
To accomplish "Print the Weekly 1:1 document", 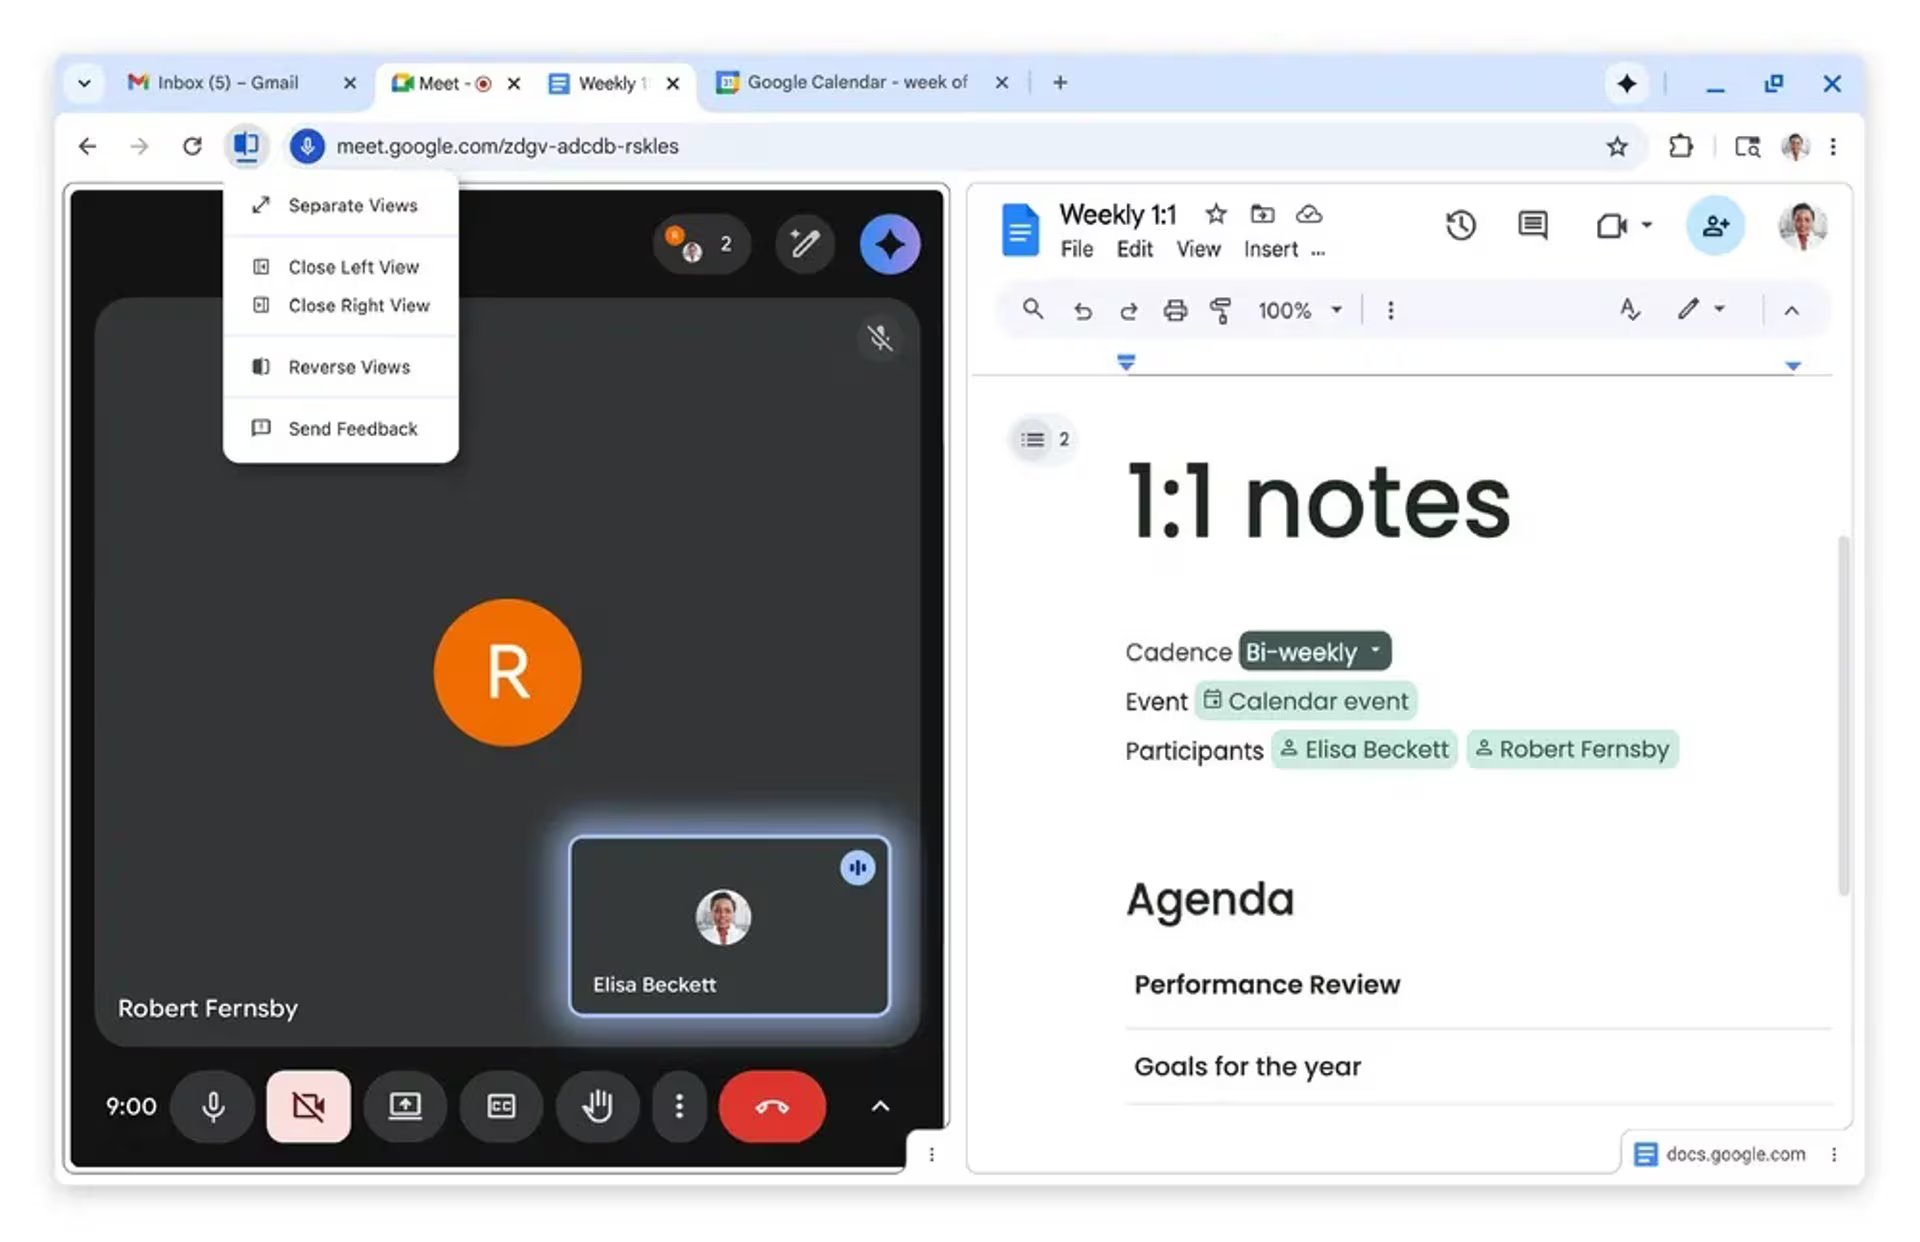I will point(1175,310).
